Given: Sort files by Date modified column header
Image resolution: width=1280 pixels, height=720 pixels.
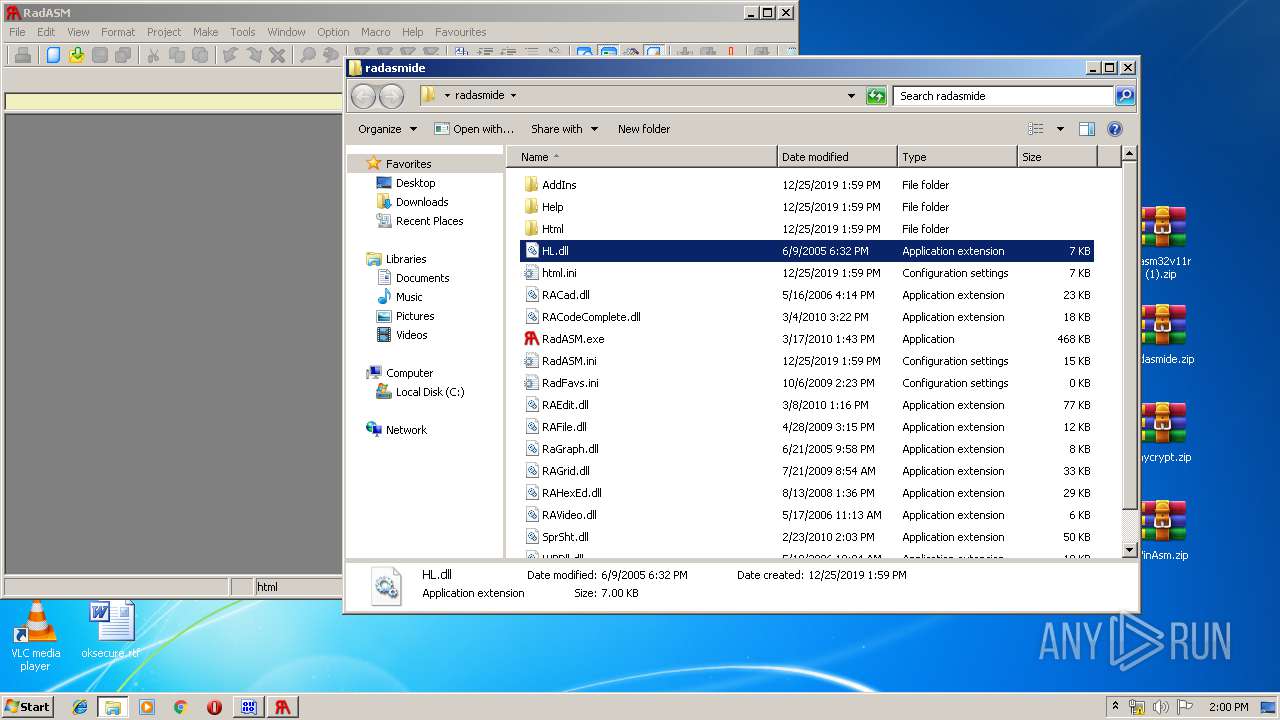Looking at the screenshot, I should pos(837,157).
